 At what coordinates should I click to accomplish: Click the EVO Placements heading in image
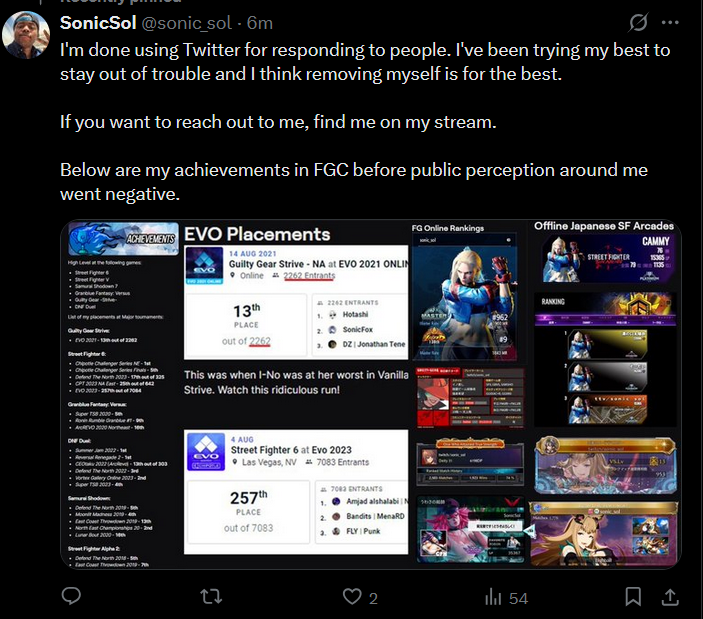pos(257,234)
